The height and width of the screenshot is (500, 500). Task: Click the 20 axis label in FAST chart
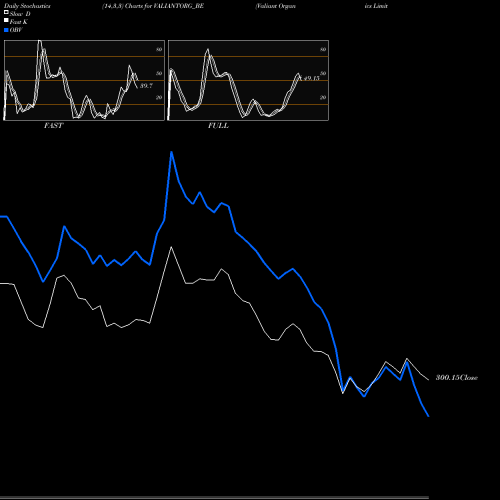click(x=159, y=97)
